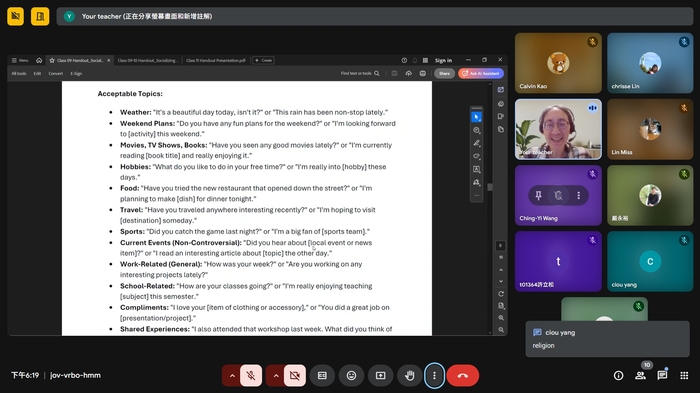This screenshot has width=700, height=393.
Task: Open video settings arrow beside camera
Action: tap(275, 376)
